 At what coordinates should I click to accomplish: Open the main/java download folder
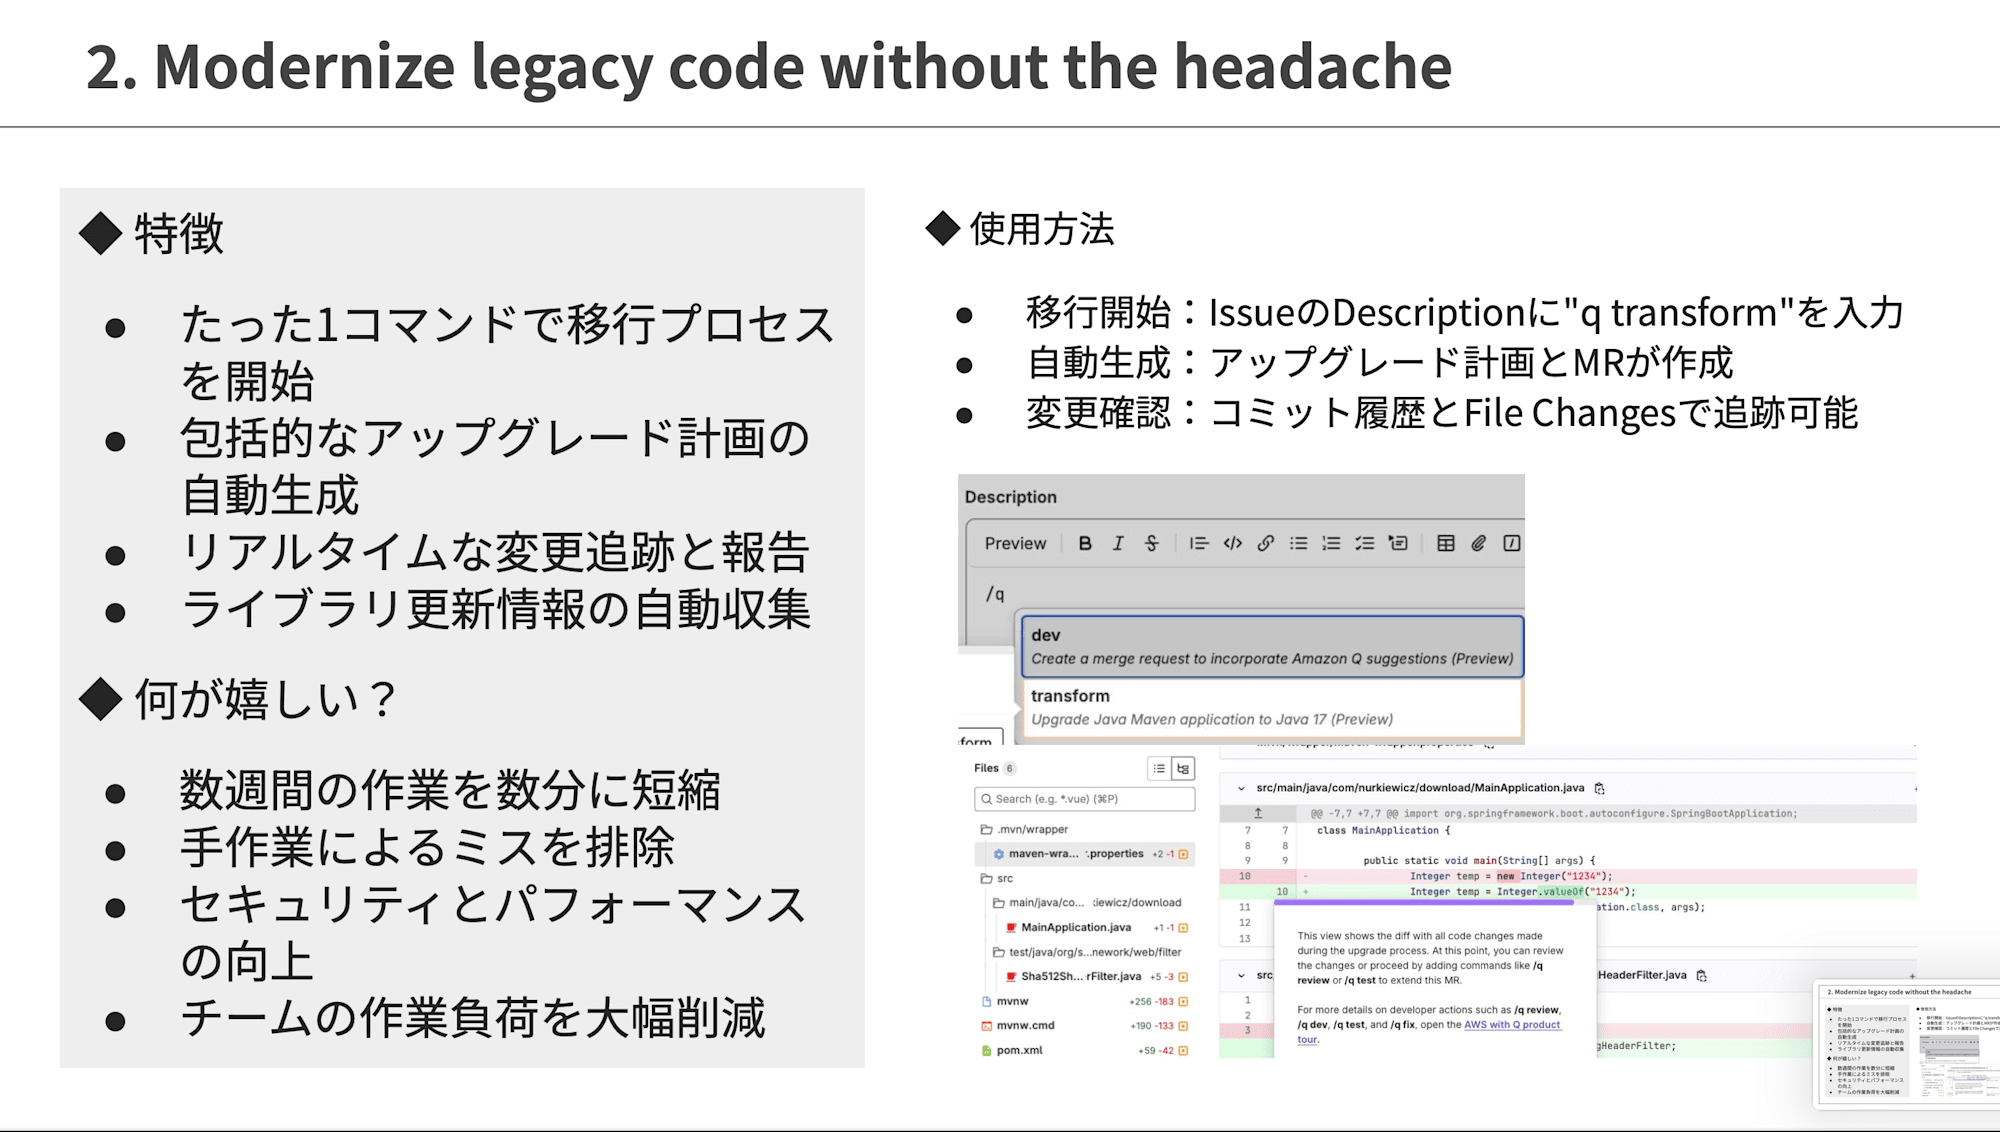pyautogui.click(x=1088, y=902)
